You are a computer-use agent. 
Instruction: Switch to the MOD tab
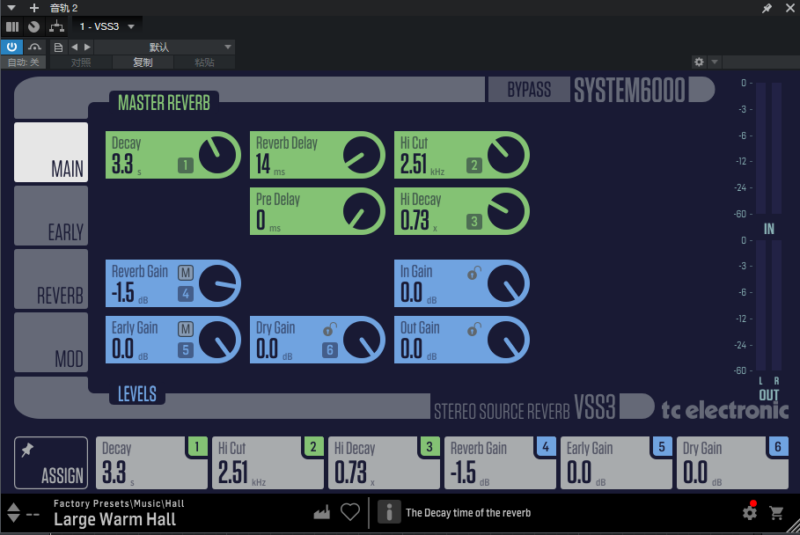coord(51,343)
